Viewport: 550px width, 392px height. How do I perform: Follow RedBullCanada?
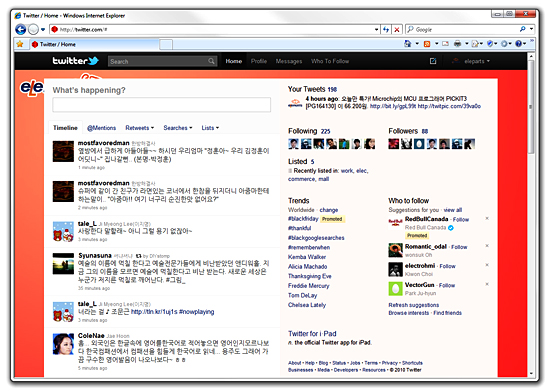click(x=461, y=219)
